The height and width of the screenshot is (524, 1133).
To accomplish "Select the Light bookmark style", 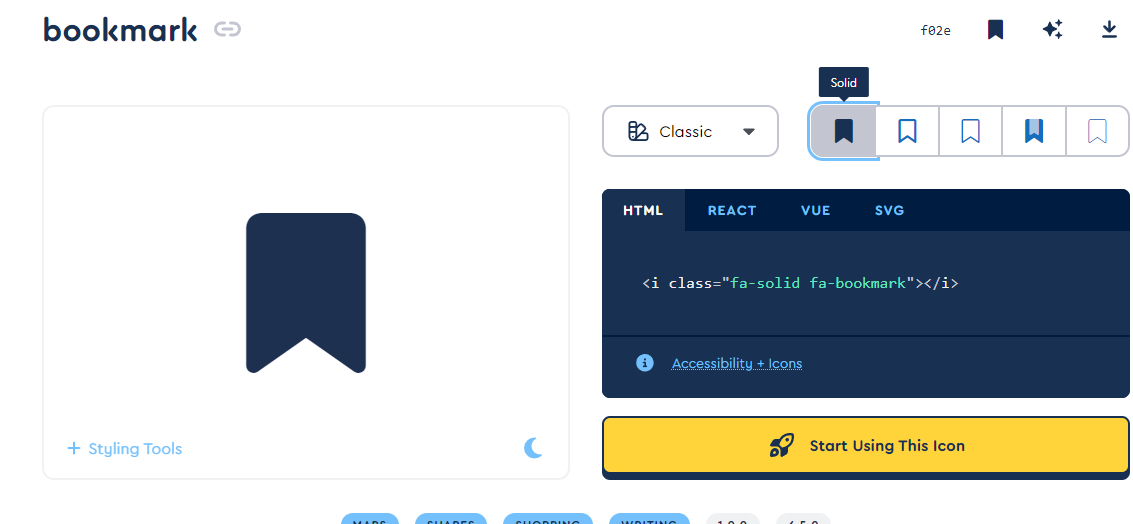I will tap(970, 131).
